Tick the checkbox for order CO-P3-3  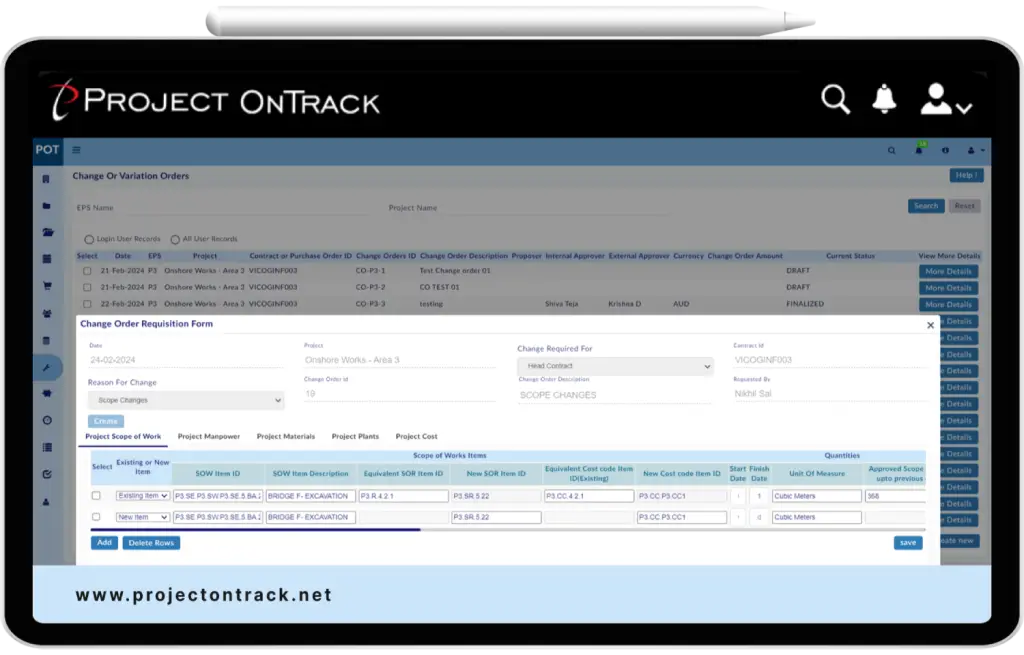click(87, 304)
